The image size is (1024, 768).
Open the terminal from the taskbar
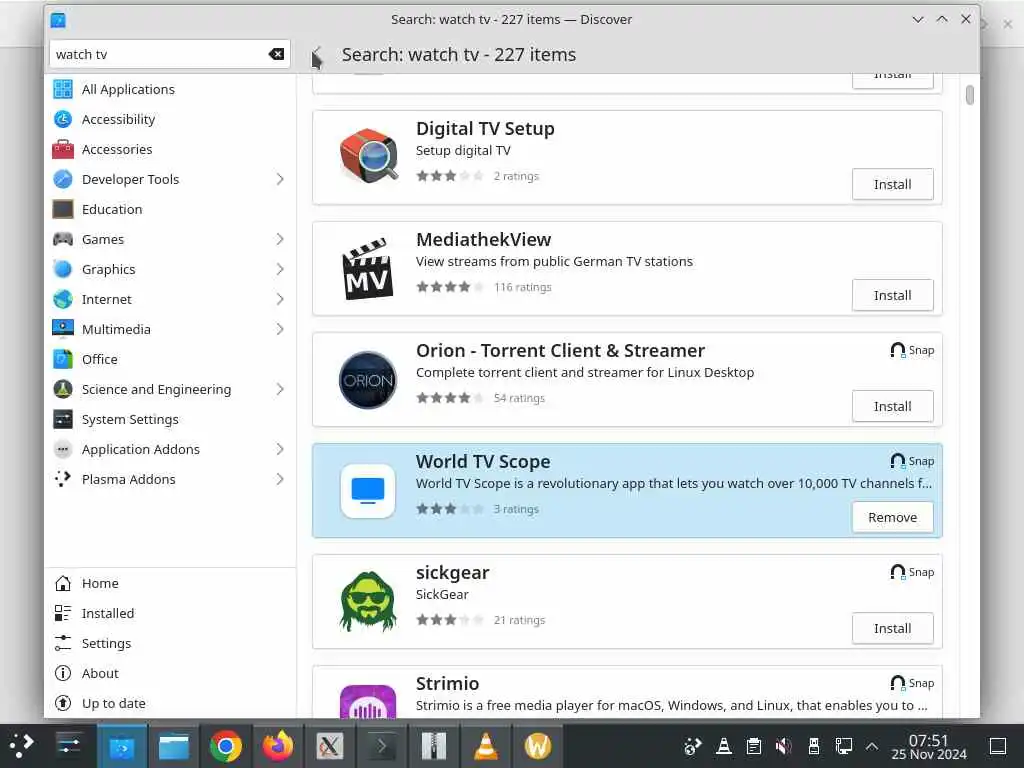(381, 746)
